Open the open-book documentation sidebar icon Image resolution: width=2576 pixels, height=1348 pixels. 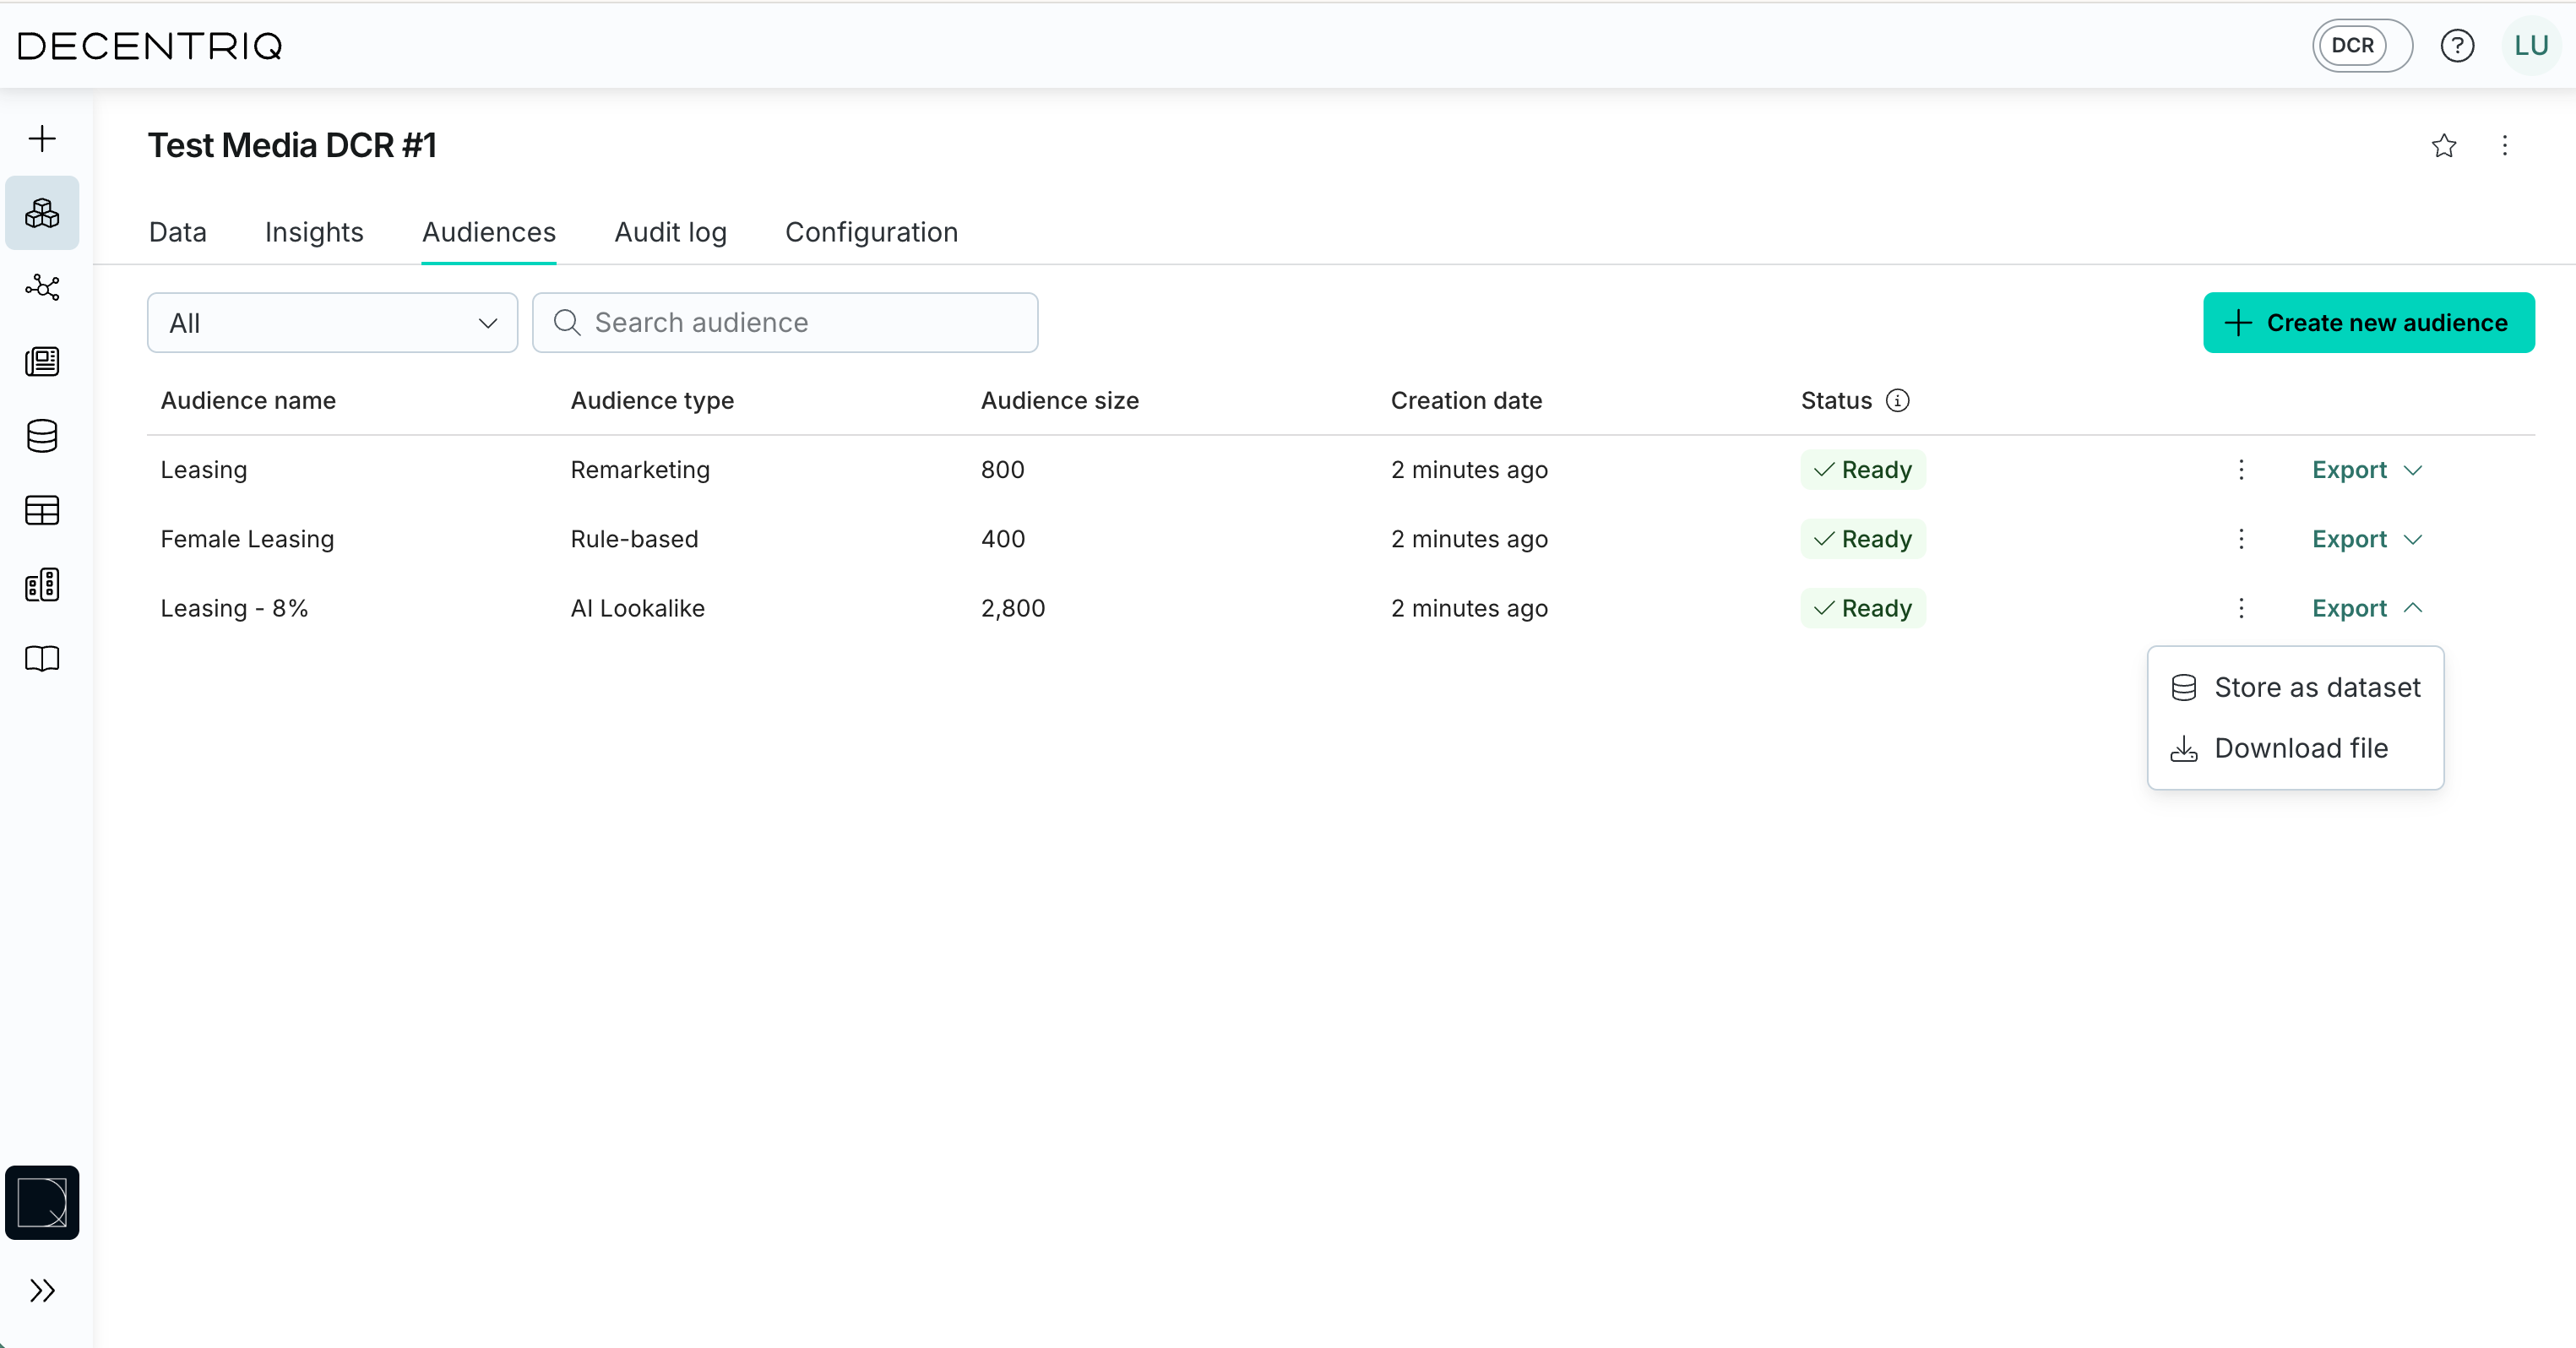(42, 659)
